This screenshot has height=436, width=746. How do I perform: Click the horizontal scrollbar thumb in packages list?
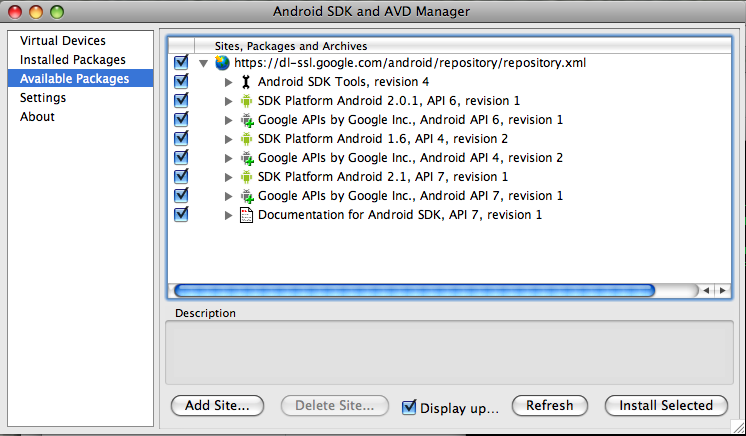click(414, 290)
